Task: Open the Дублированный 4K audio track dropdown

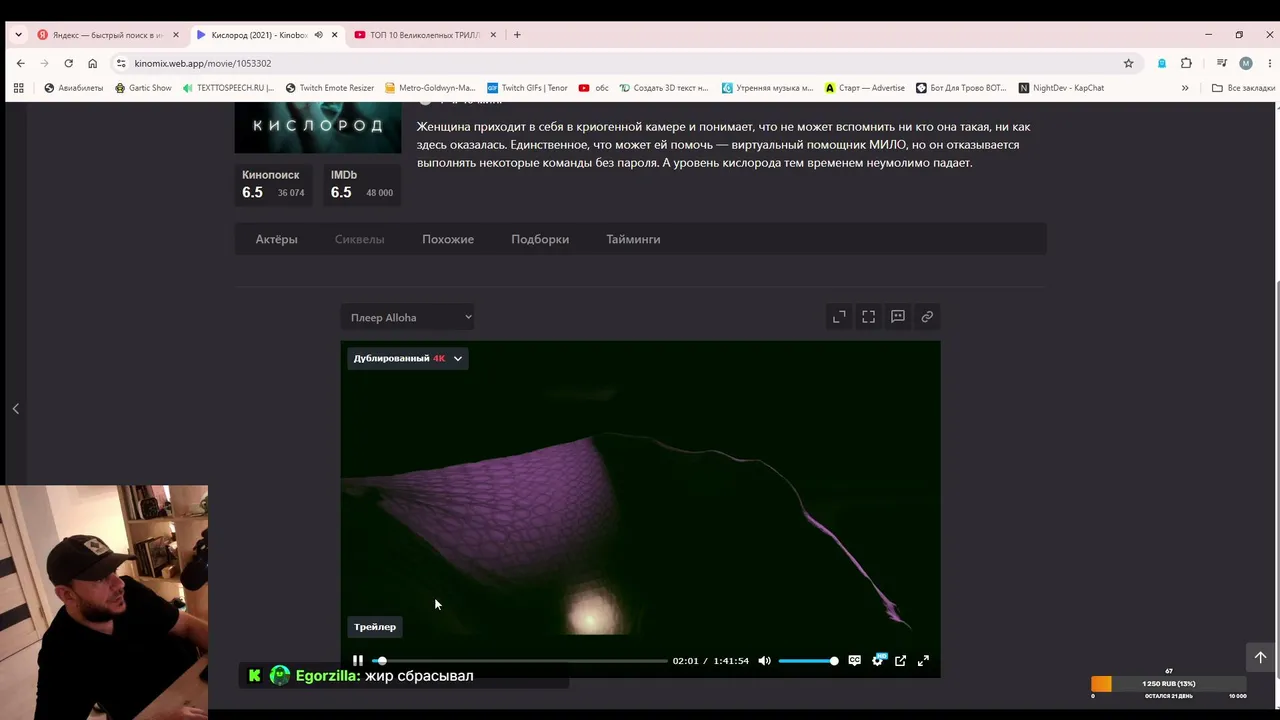Action: pyautogui.click(x=408, y=358)
